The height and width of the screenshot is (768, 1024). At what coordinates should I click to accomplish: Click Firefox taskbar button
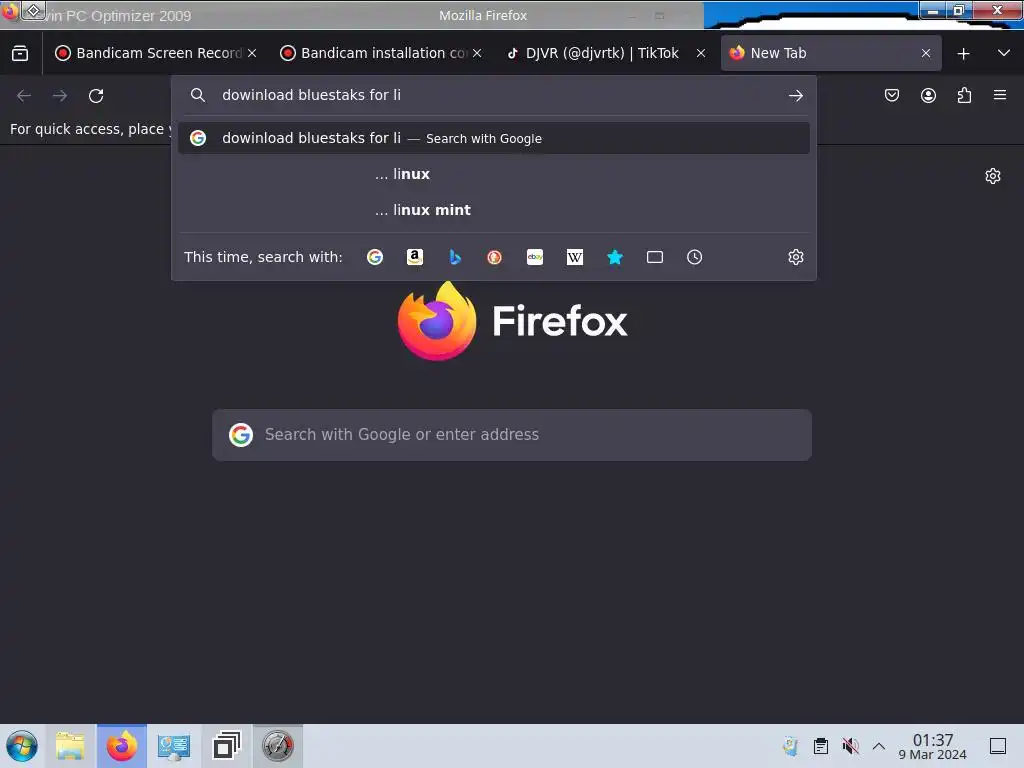point(122,746)
